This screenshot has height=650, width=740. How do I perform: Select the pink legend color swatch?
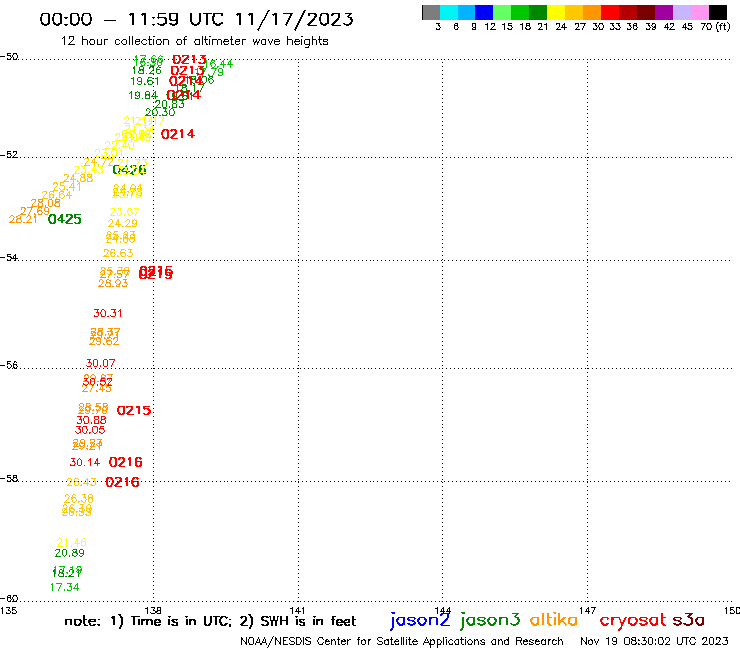click(x=699, y=12)
